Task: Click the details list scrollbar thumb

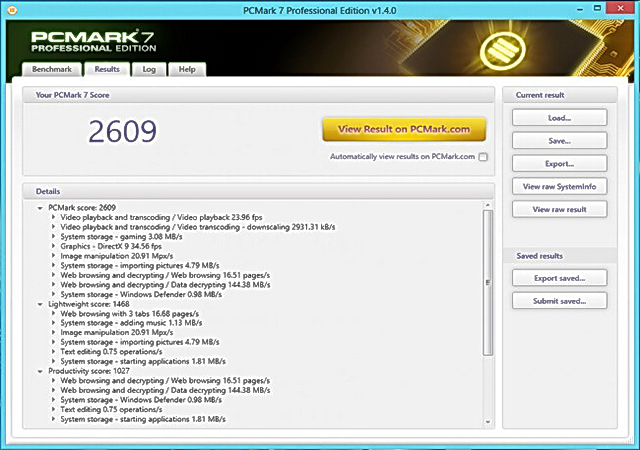Action: point(488,283)
